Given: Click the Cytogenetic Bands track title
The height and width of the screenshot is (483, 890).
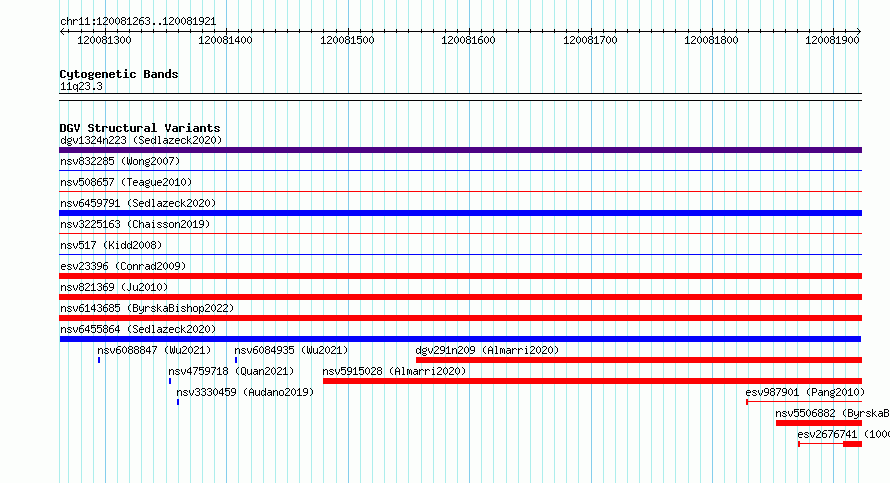Looking at the screenshot, I should pyautogui.click(x=119, y=74).
